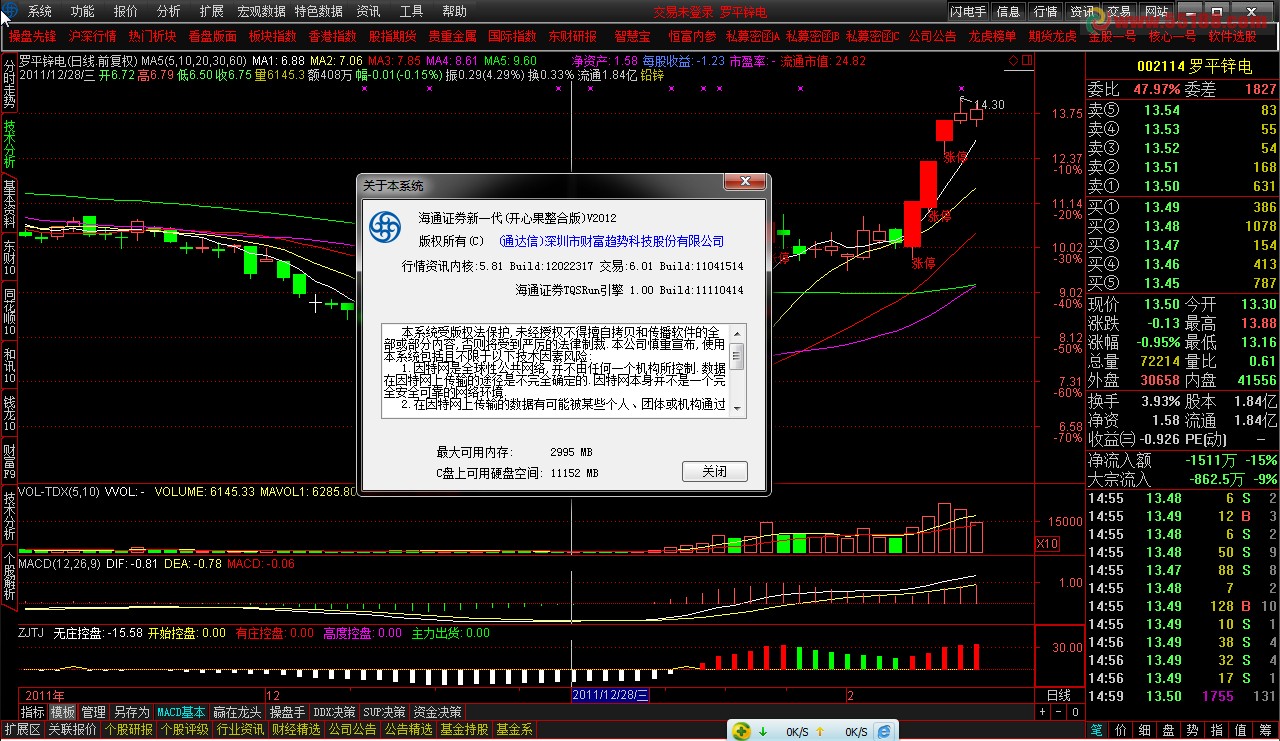Viewport: 1280px width, 741px height.
Task: Click the Haitong logo in About dialog
Action: (x=384, y=227)
